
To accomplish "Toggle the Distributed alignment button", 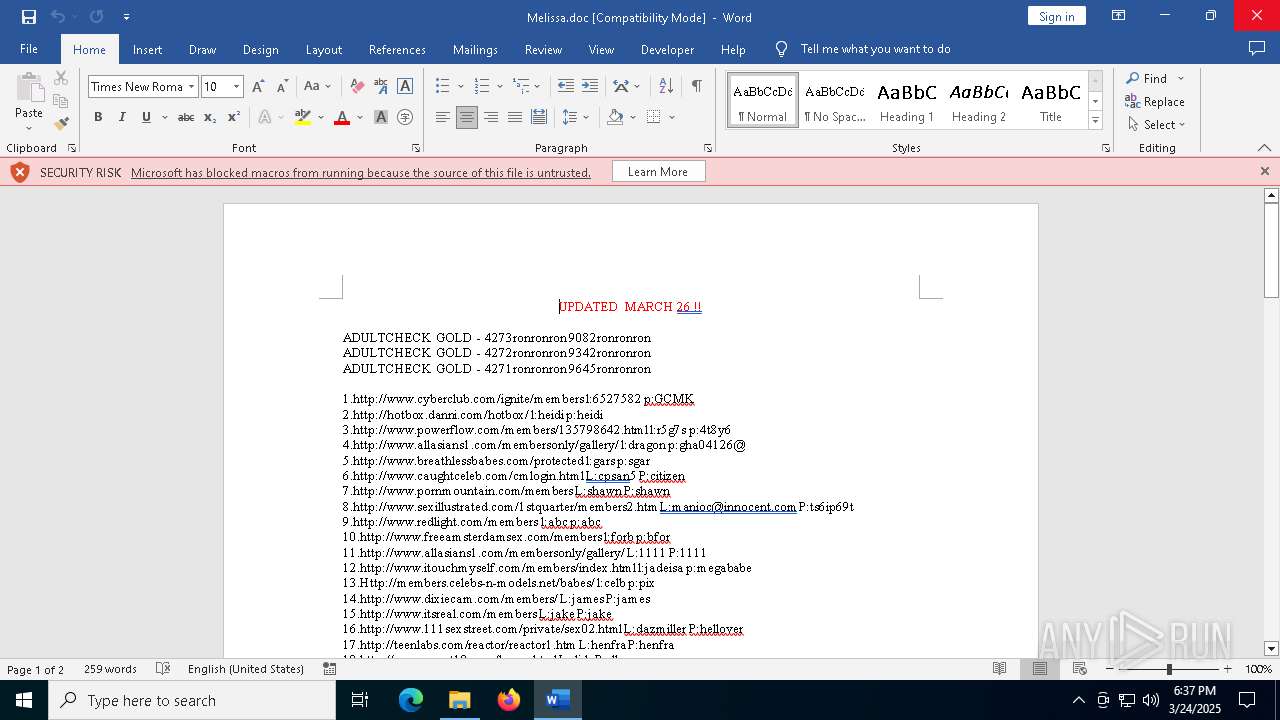I will [x=539, y=117].
